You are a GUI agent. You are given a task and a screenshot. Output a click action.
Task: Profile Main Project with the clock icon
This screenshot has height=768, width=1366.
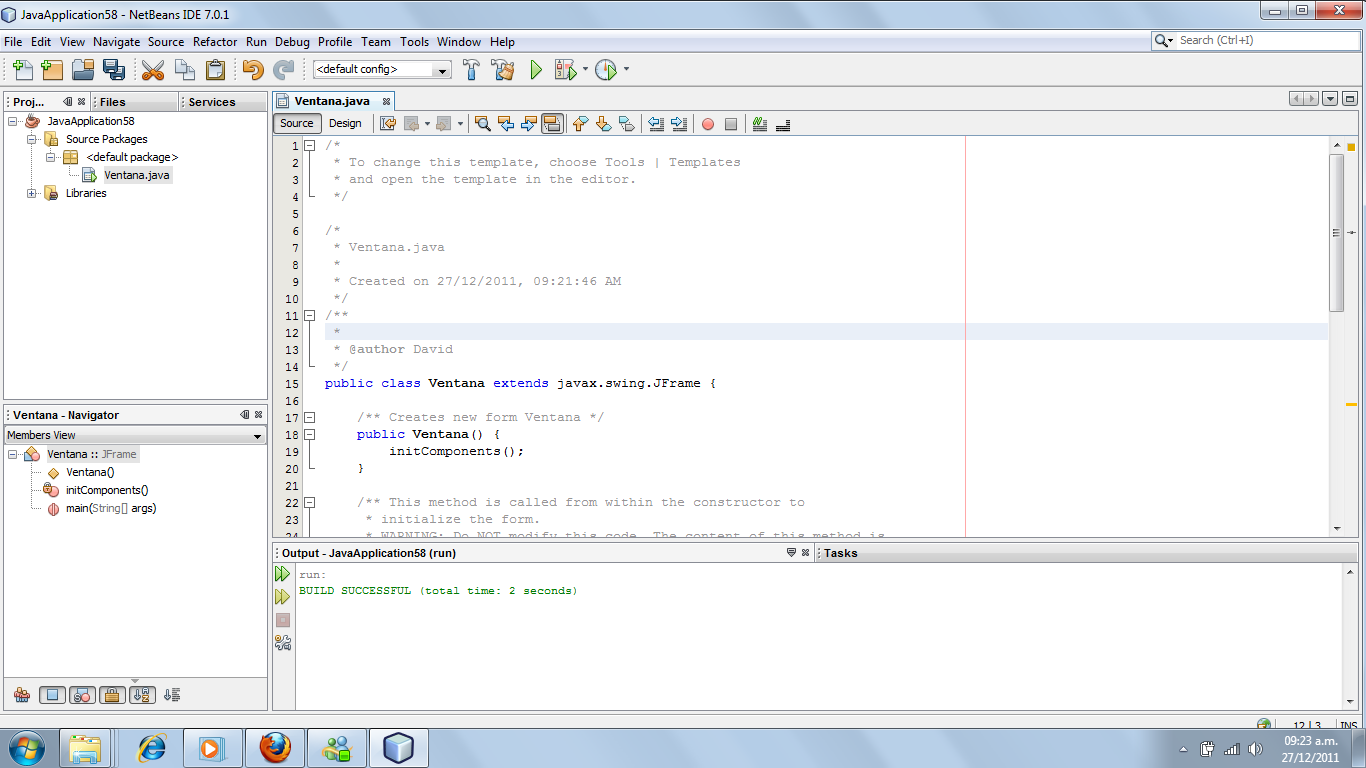click(x=606, y=70)
